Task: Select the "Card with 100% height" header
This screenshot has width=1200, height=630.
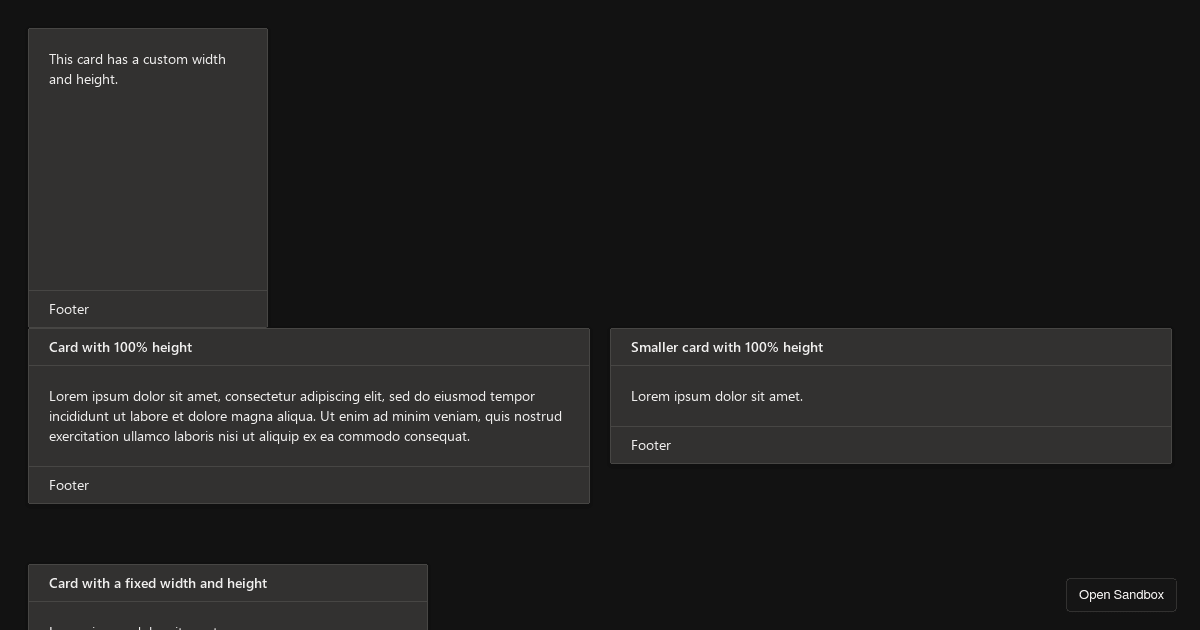Action: click(120, 347)
